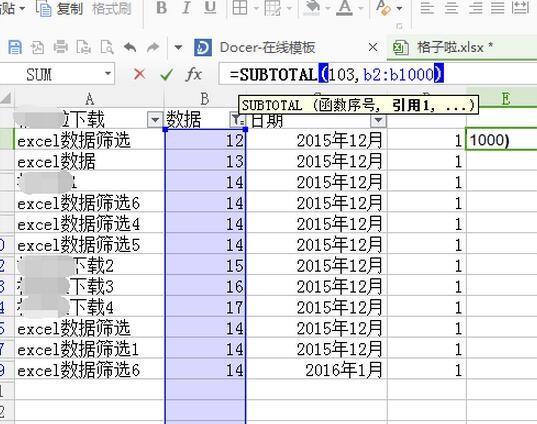Switch to the 格子啦.xlsx tab

[454, 47]
